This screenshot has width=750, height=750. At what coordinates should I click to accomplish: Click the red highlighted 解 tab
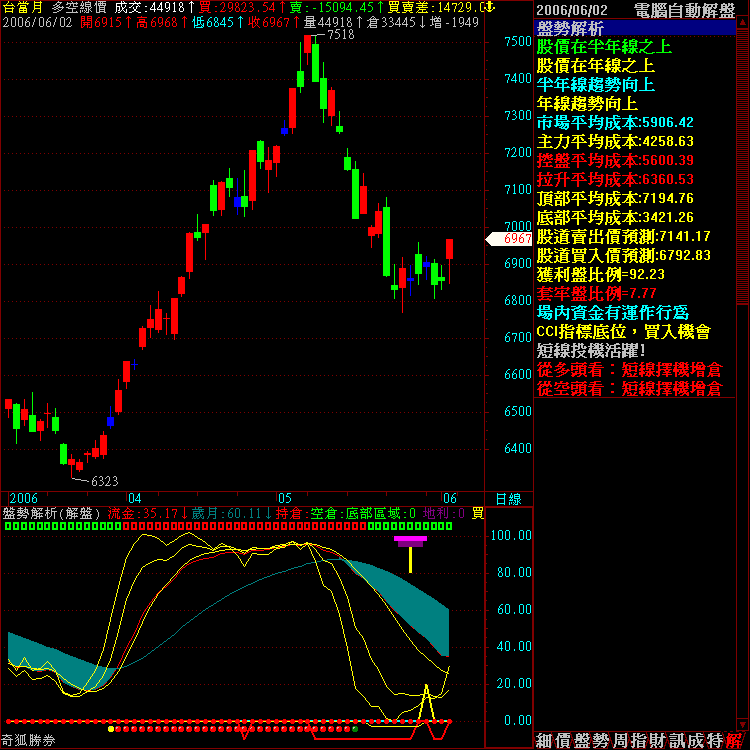[735, 740]
